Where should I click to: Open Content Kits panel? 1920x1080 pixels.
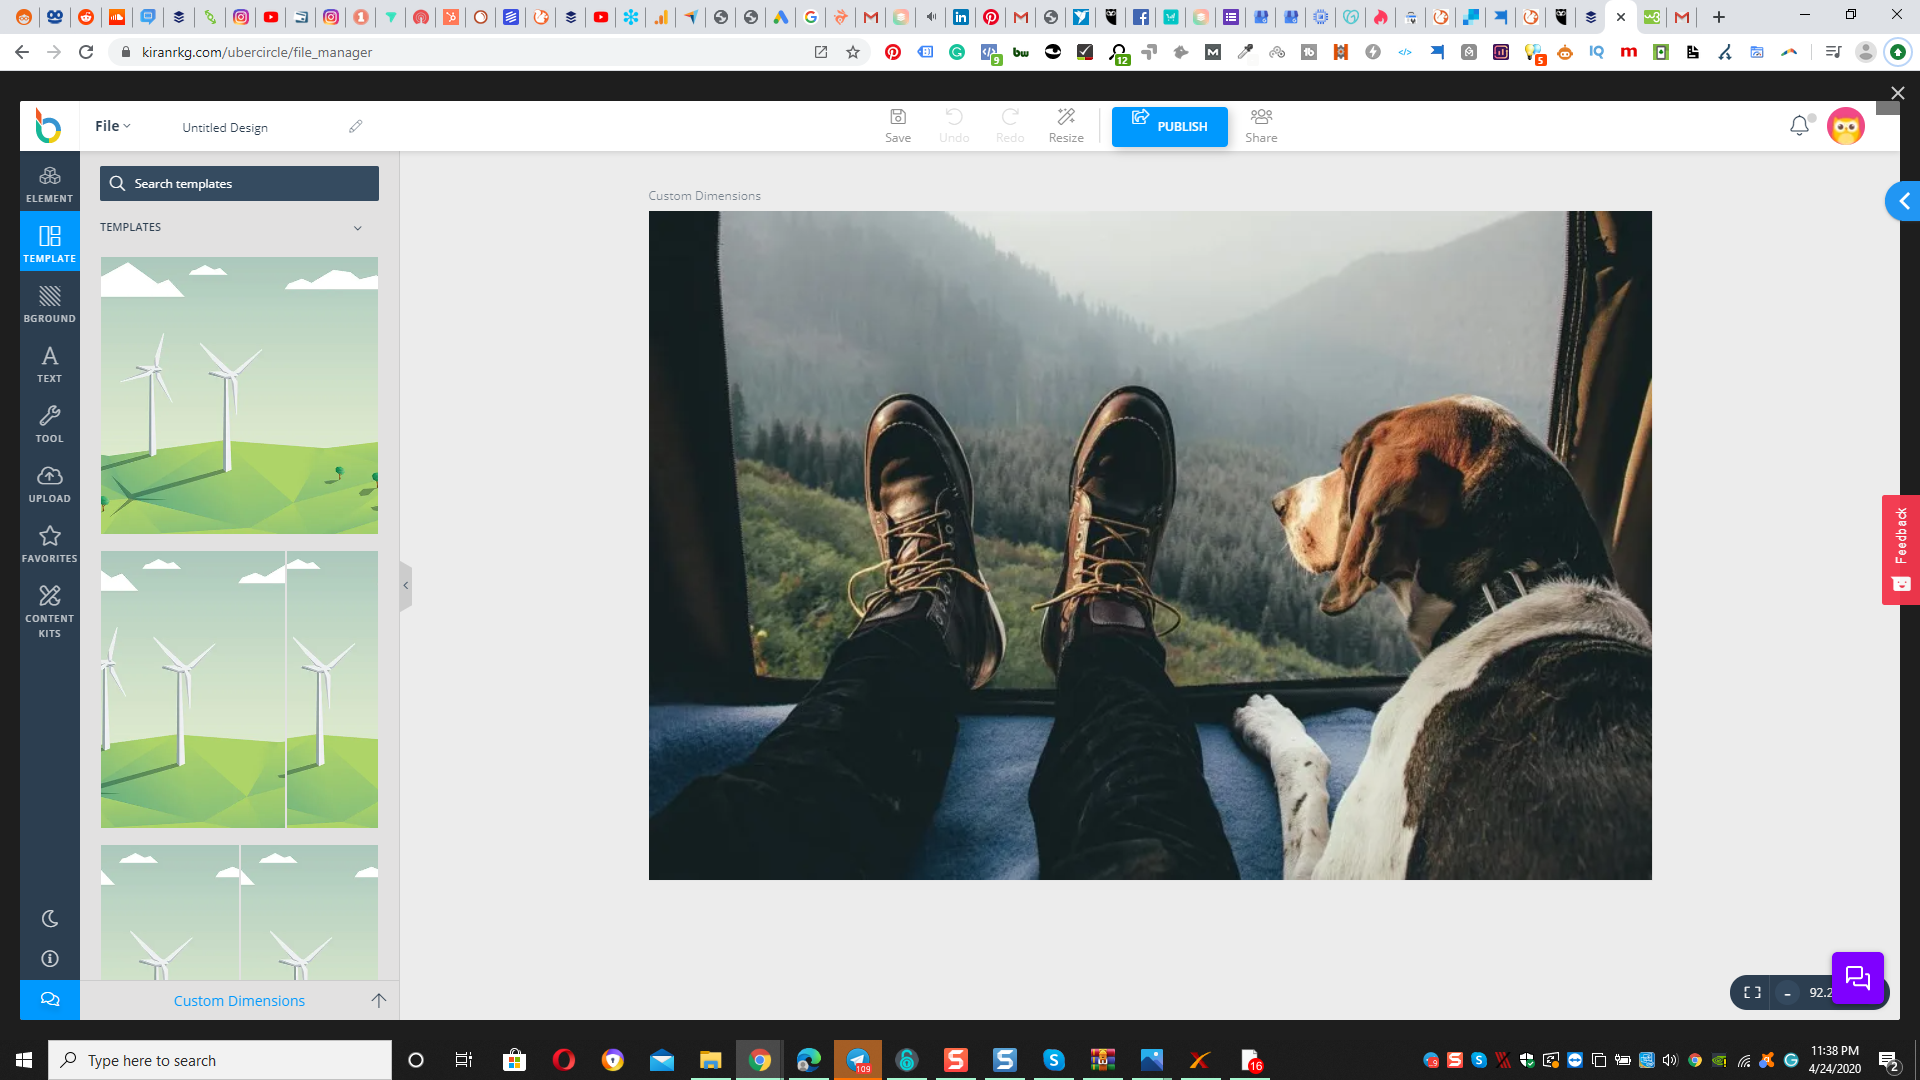pyautogui.click(x=49, y=610)
